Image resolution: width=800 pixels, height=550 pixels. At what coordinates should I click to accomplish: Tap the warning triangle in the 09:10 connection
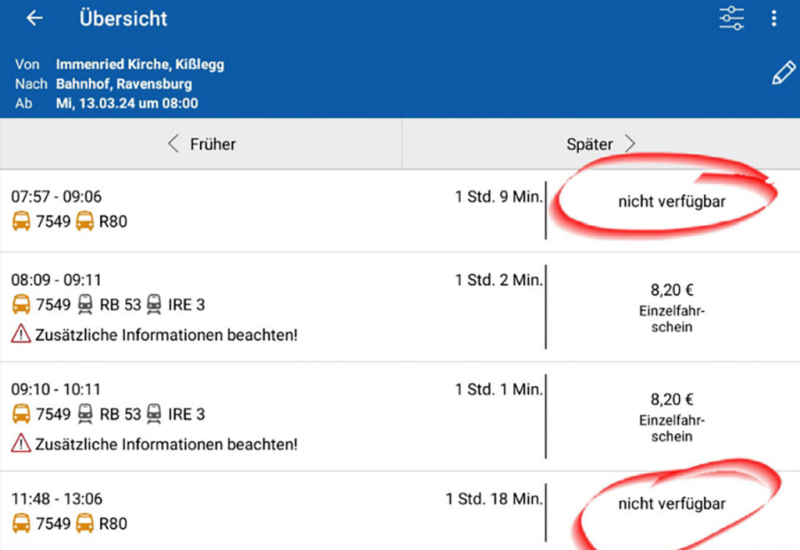pyautogui.click(x=21, y=443)
